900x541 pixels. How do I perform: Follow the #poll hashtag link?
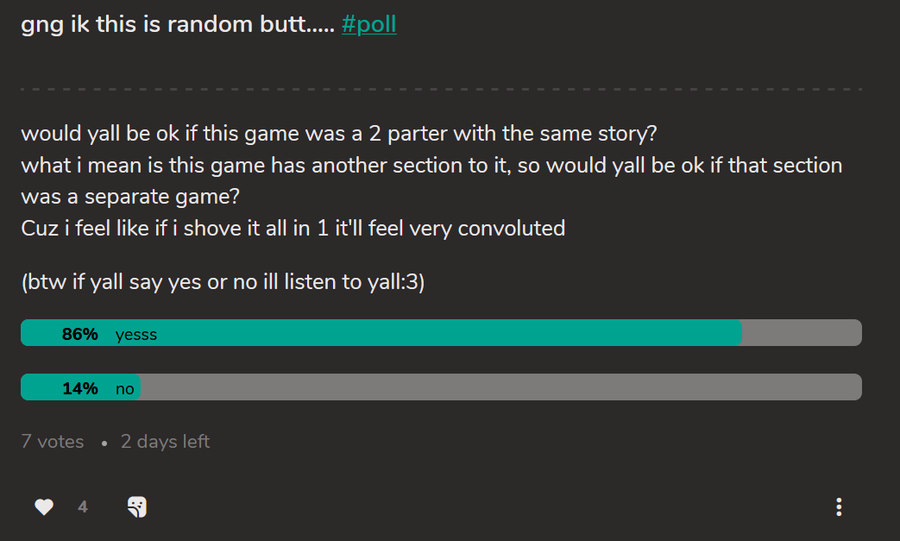(369, 24)
